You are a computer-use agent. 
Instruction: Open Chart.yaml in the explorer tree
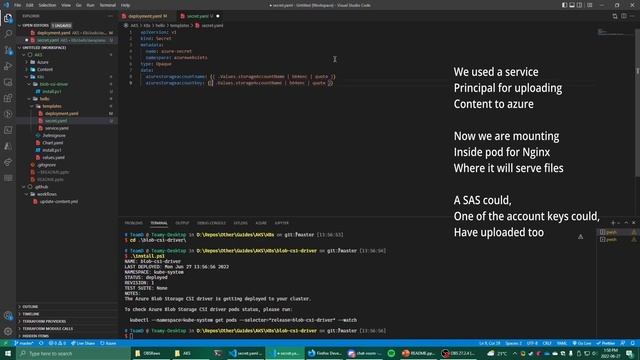click(53, 143)
